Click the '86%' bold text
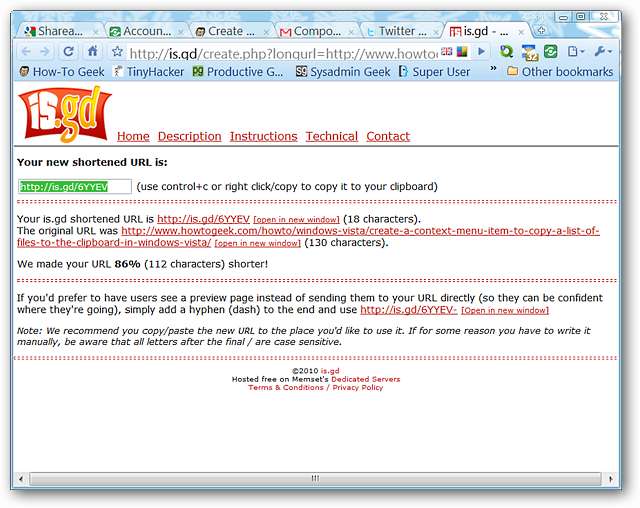The image size is (640, 508). 127,264
